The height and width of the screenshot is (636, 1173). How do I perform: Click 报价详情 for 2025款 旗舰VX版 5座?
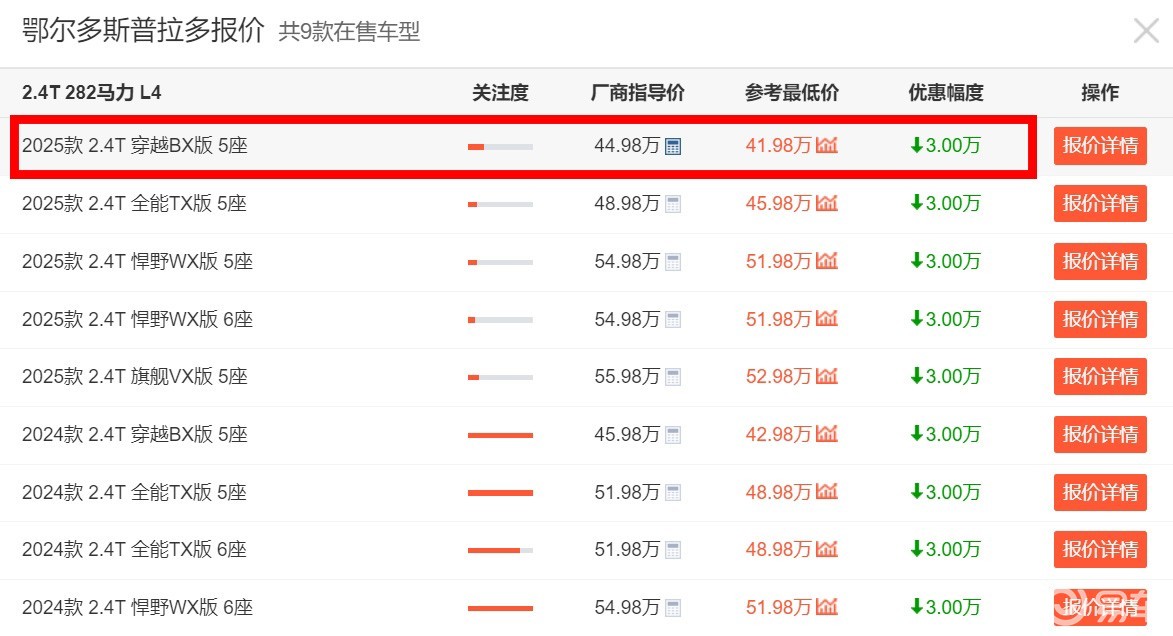1100,376
